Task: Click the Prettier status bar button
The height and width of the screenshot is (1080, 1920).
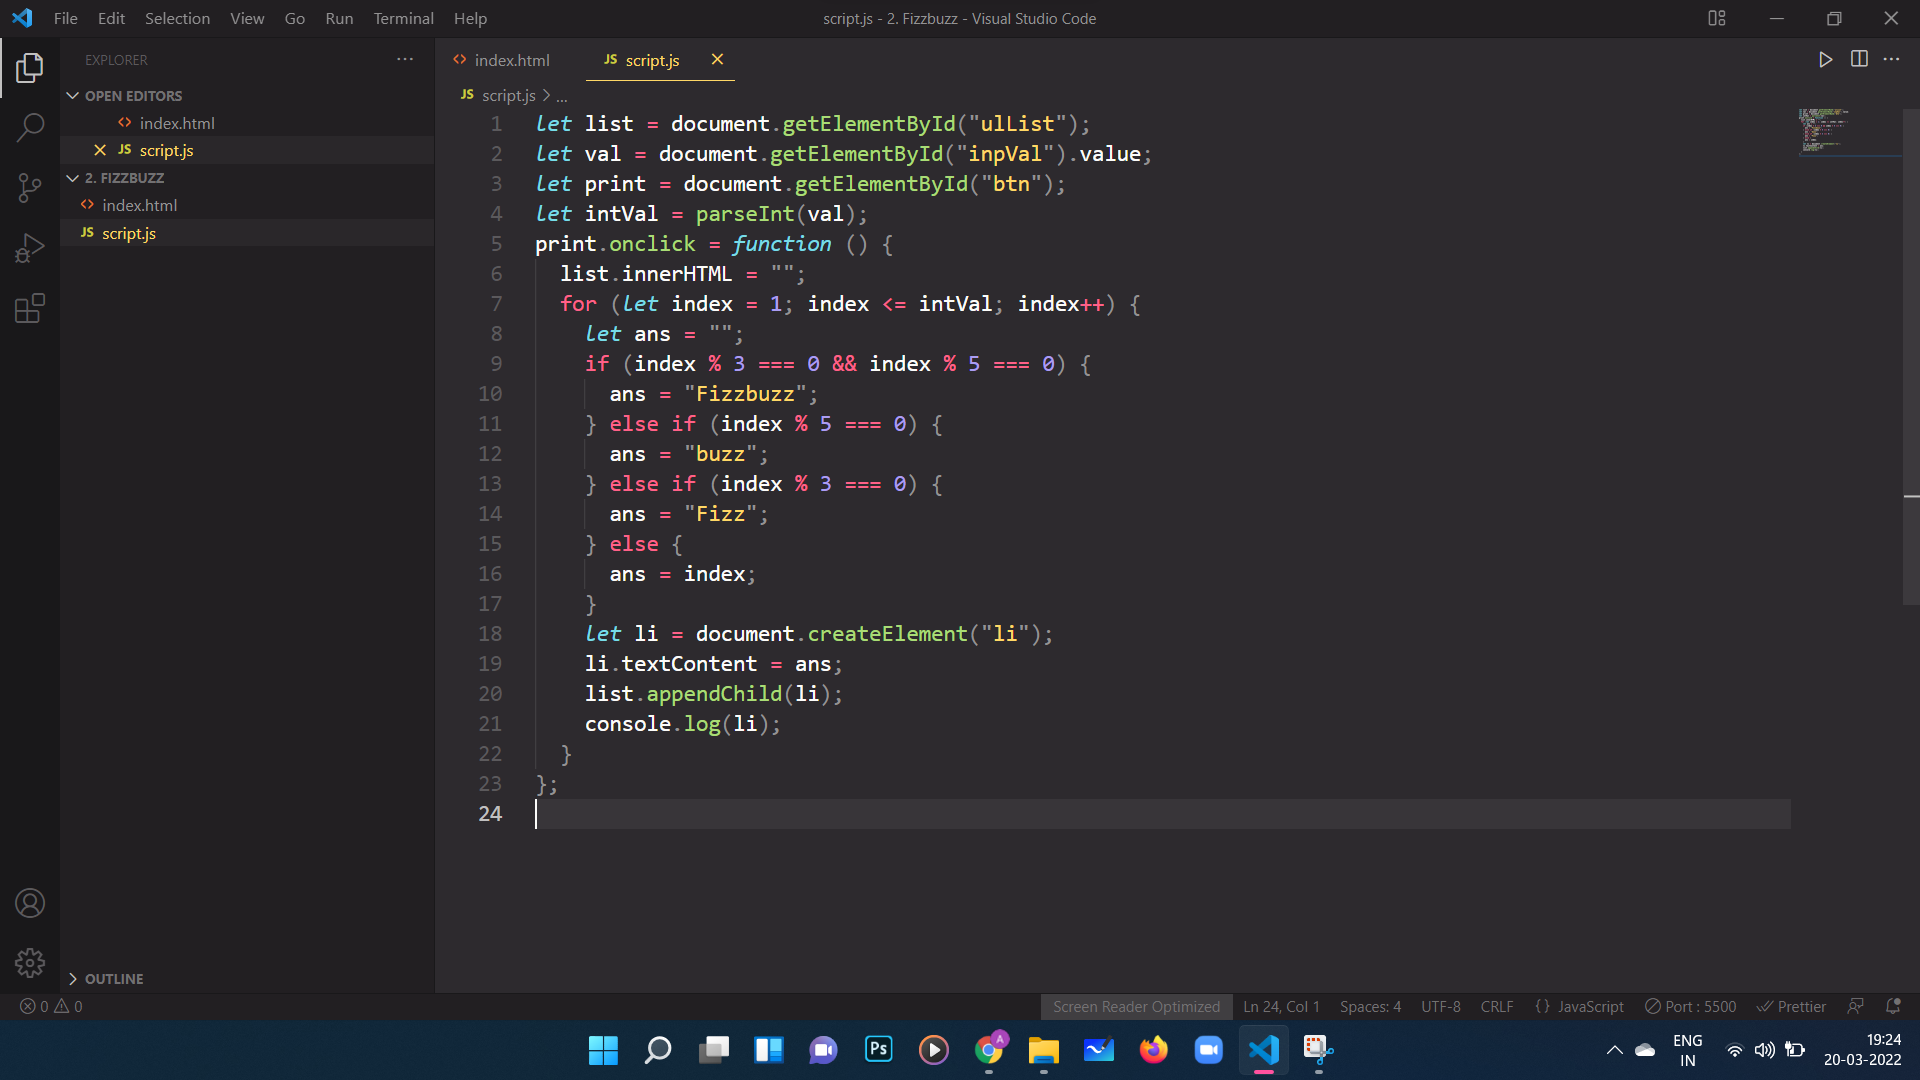Action: 1791,1006
